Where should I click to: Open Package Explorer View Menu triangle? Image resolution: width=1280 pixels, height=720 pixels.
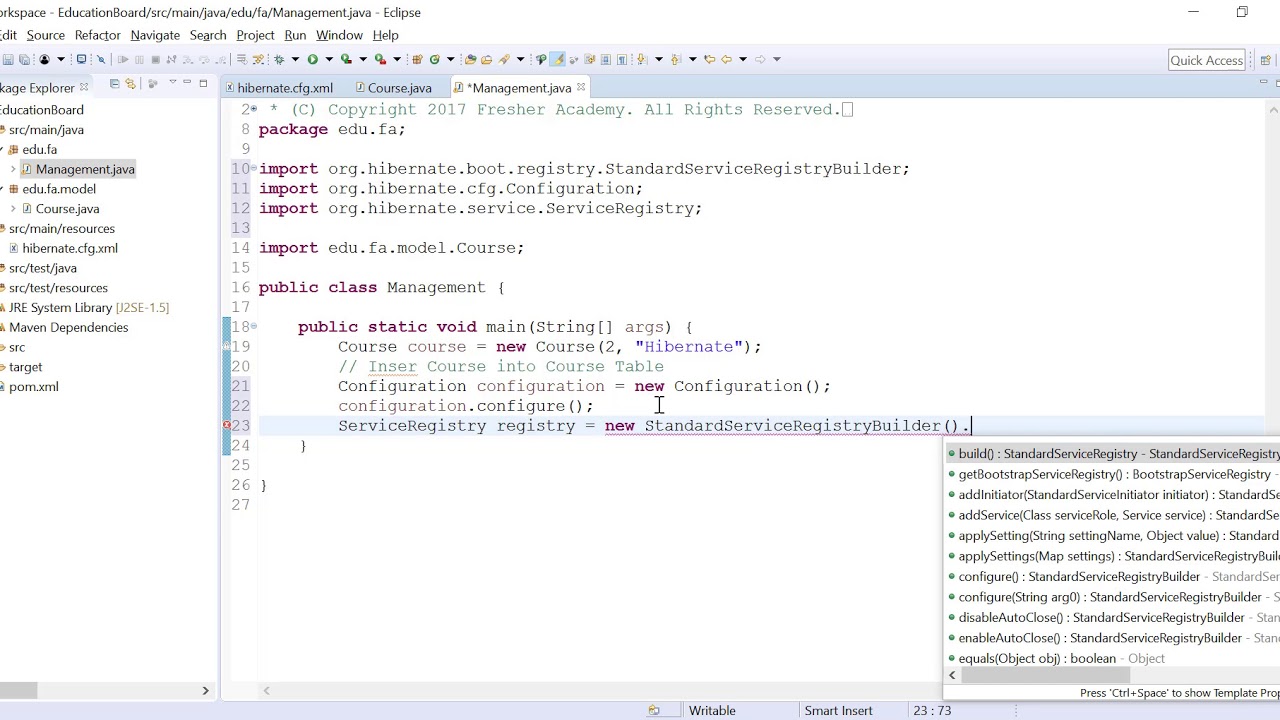click(172, 83)
